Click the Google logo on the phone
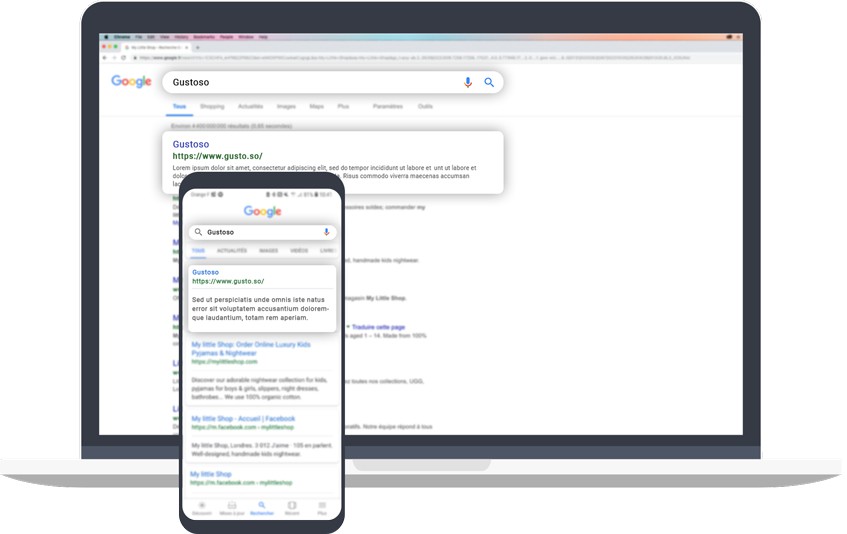This screenshot has height=534, width=847. 263,211
